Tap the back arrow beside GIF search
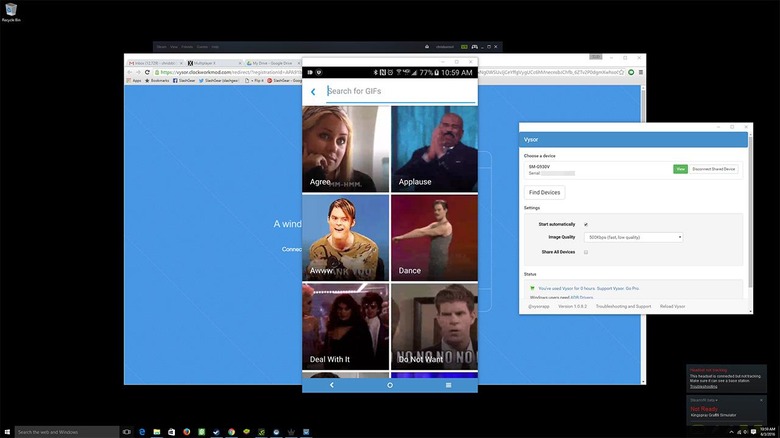The image size is (780, 438). pos(313,92)
